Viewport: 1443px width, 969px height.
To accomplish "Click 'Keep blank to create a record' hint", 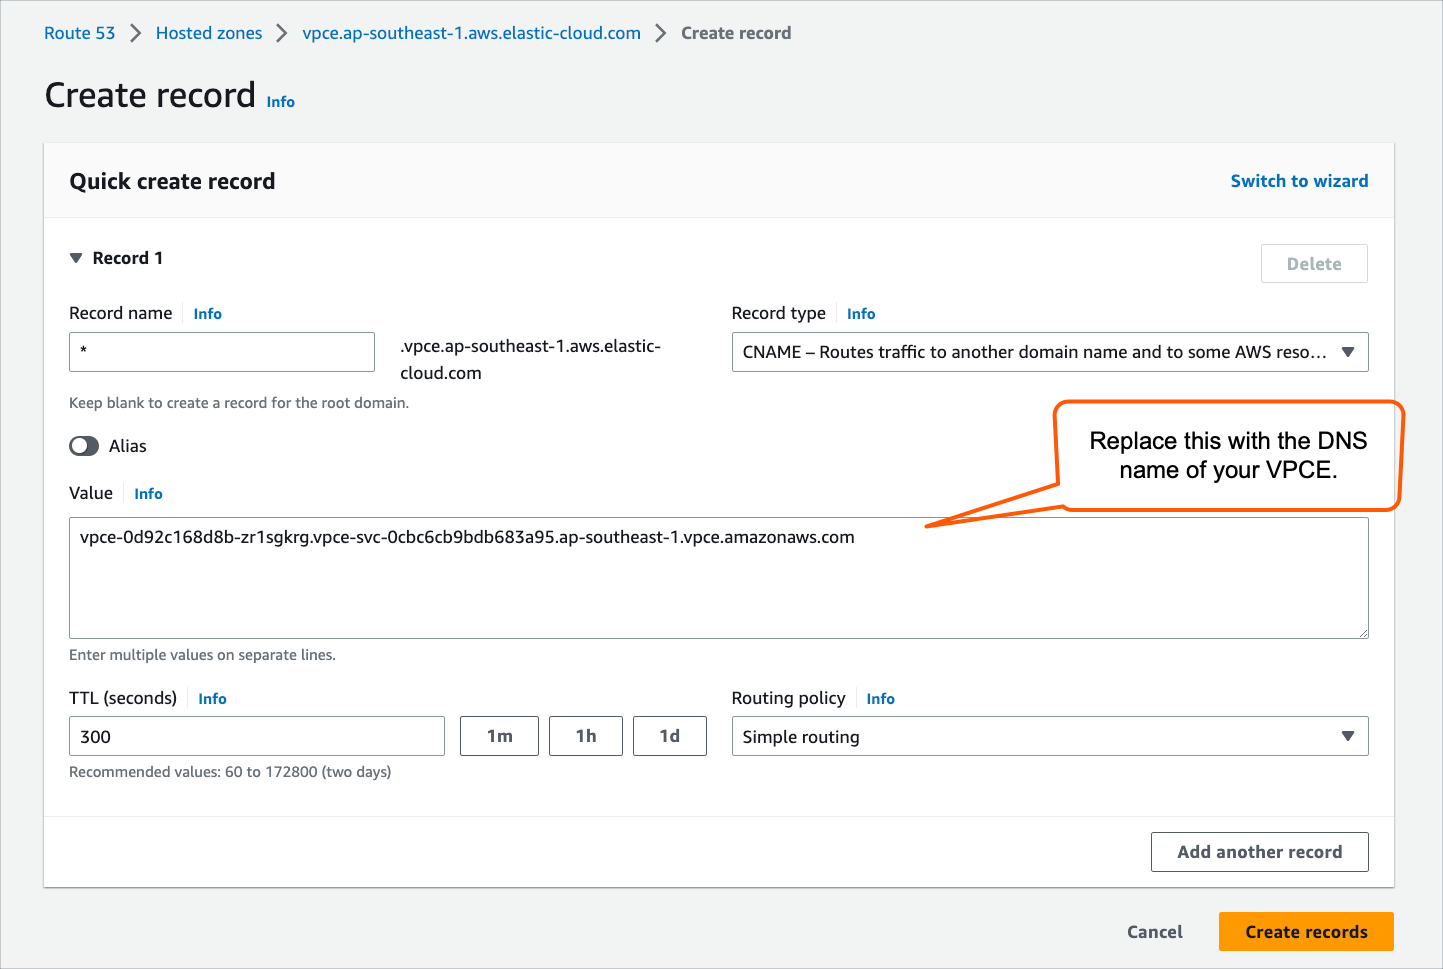I will pos(239,403).
